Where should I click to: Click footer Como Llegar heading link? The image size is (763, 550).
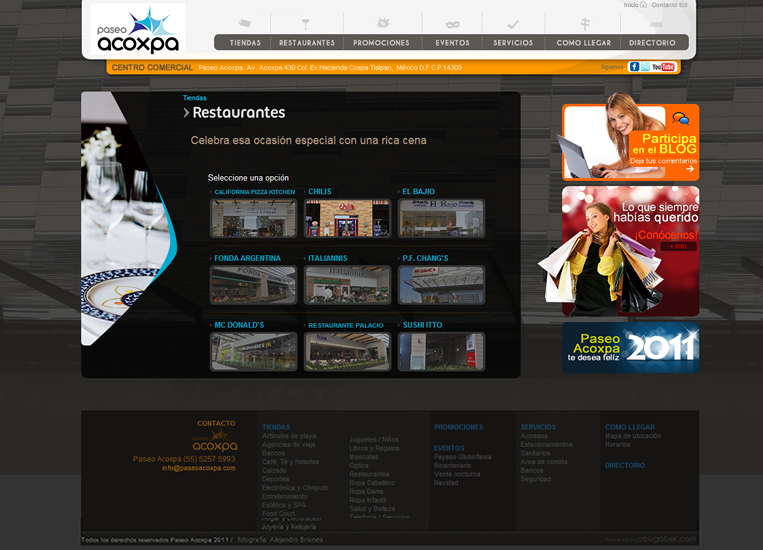coord(630,427)
